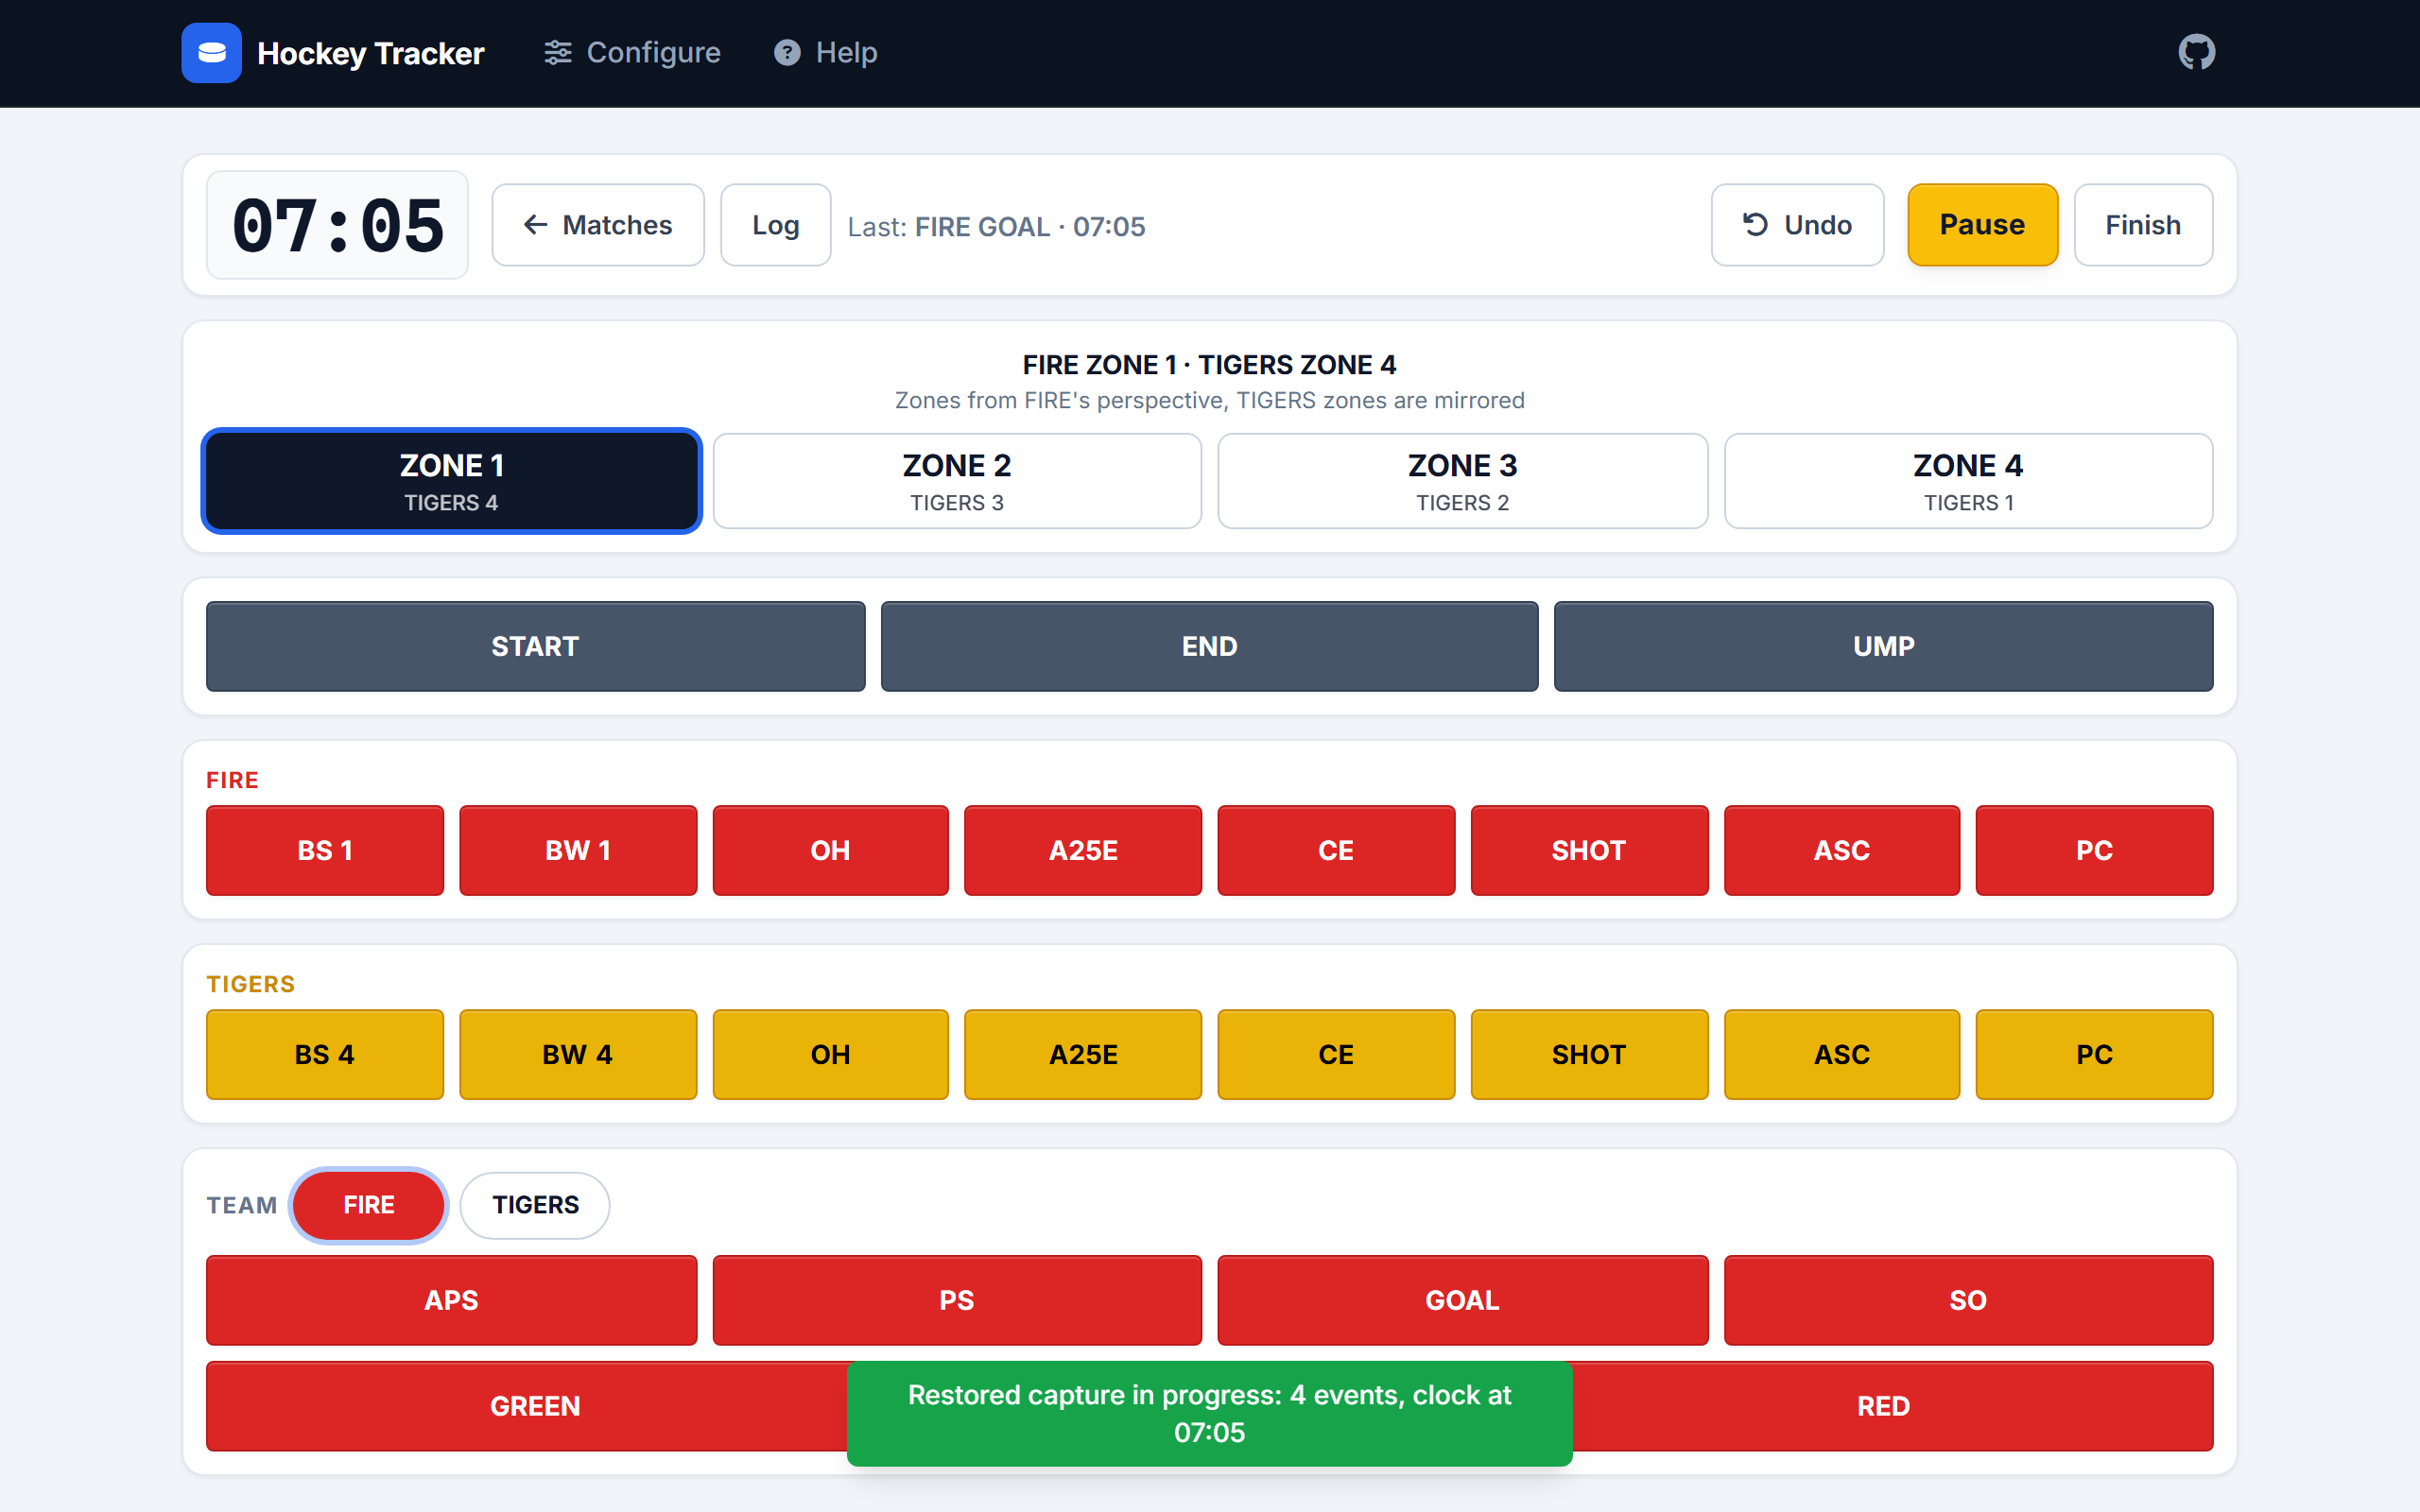2420x1512 pixels.
Task: Record an UMP event
Action: [1883, 646]
